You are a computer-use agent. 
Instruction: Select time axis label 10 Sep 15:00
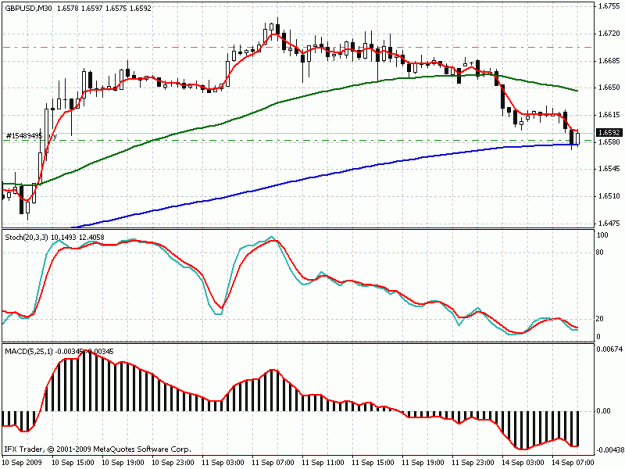click(x=73, y=463)
